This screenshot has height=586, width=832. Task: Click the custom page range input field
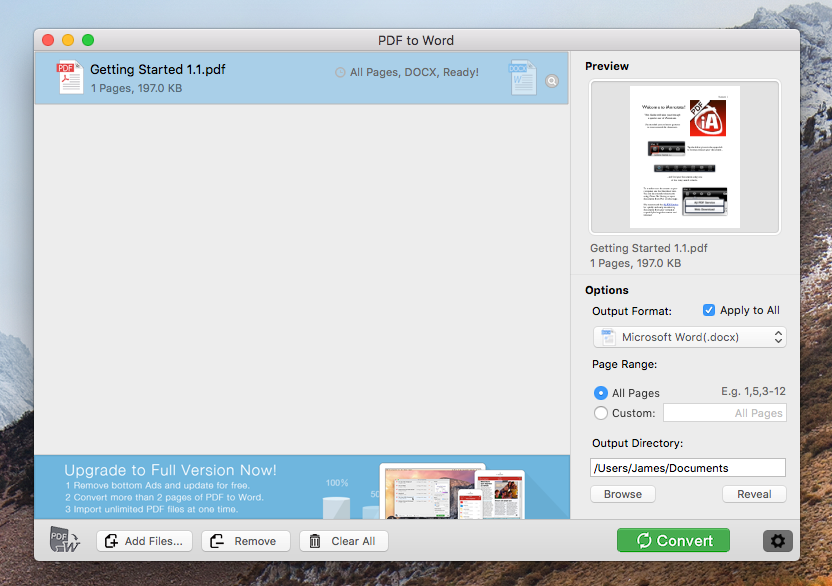[x=725, y=413]
